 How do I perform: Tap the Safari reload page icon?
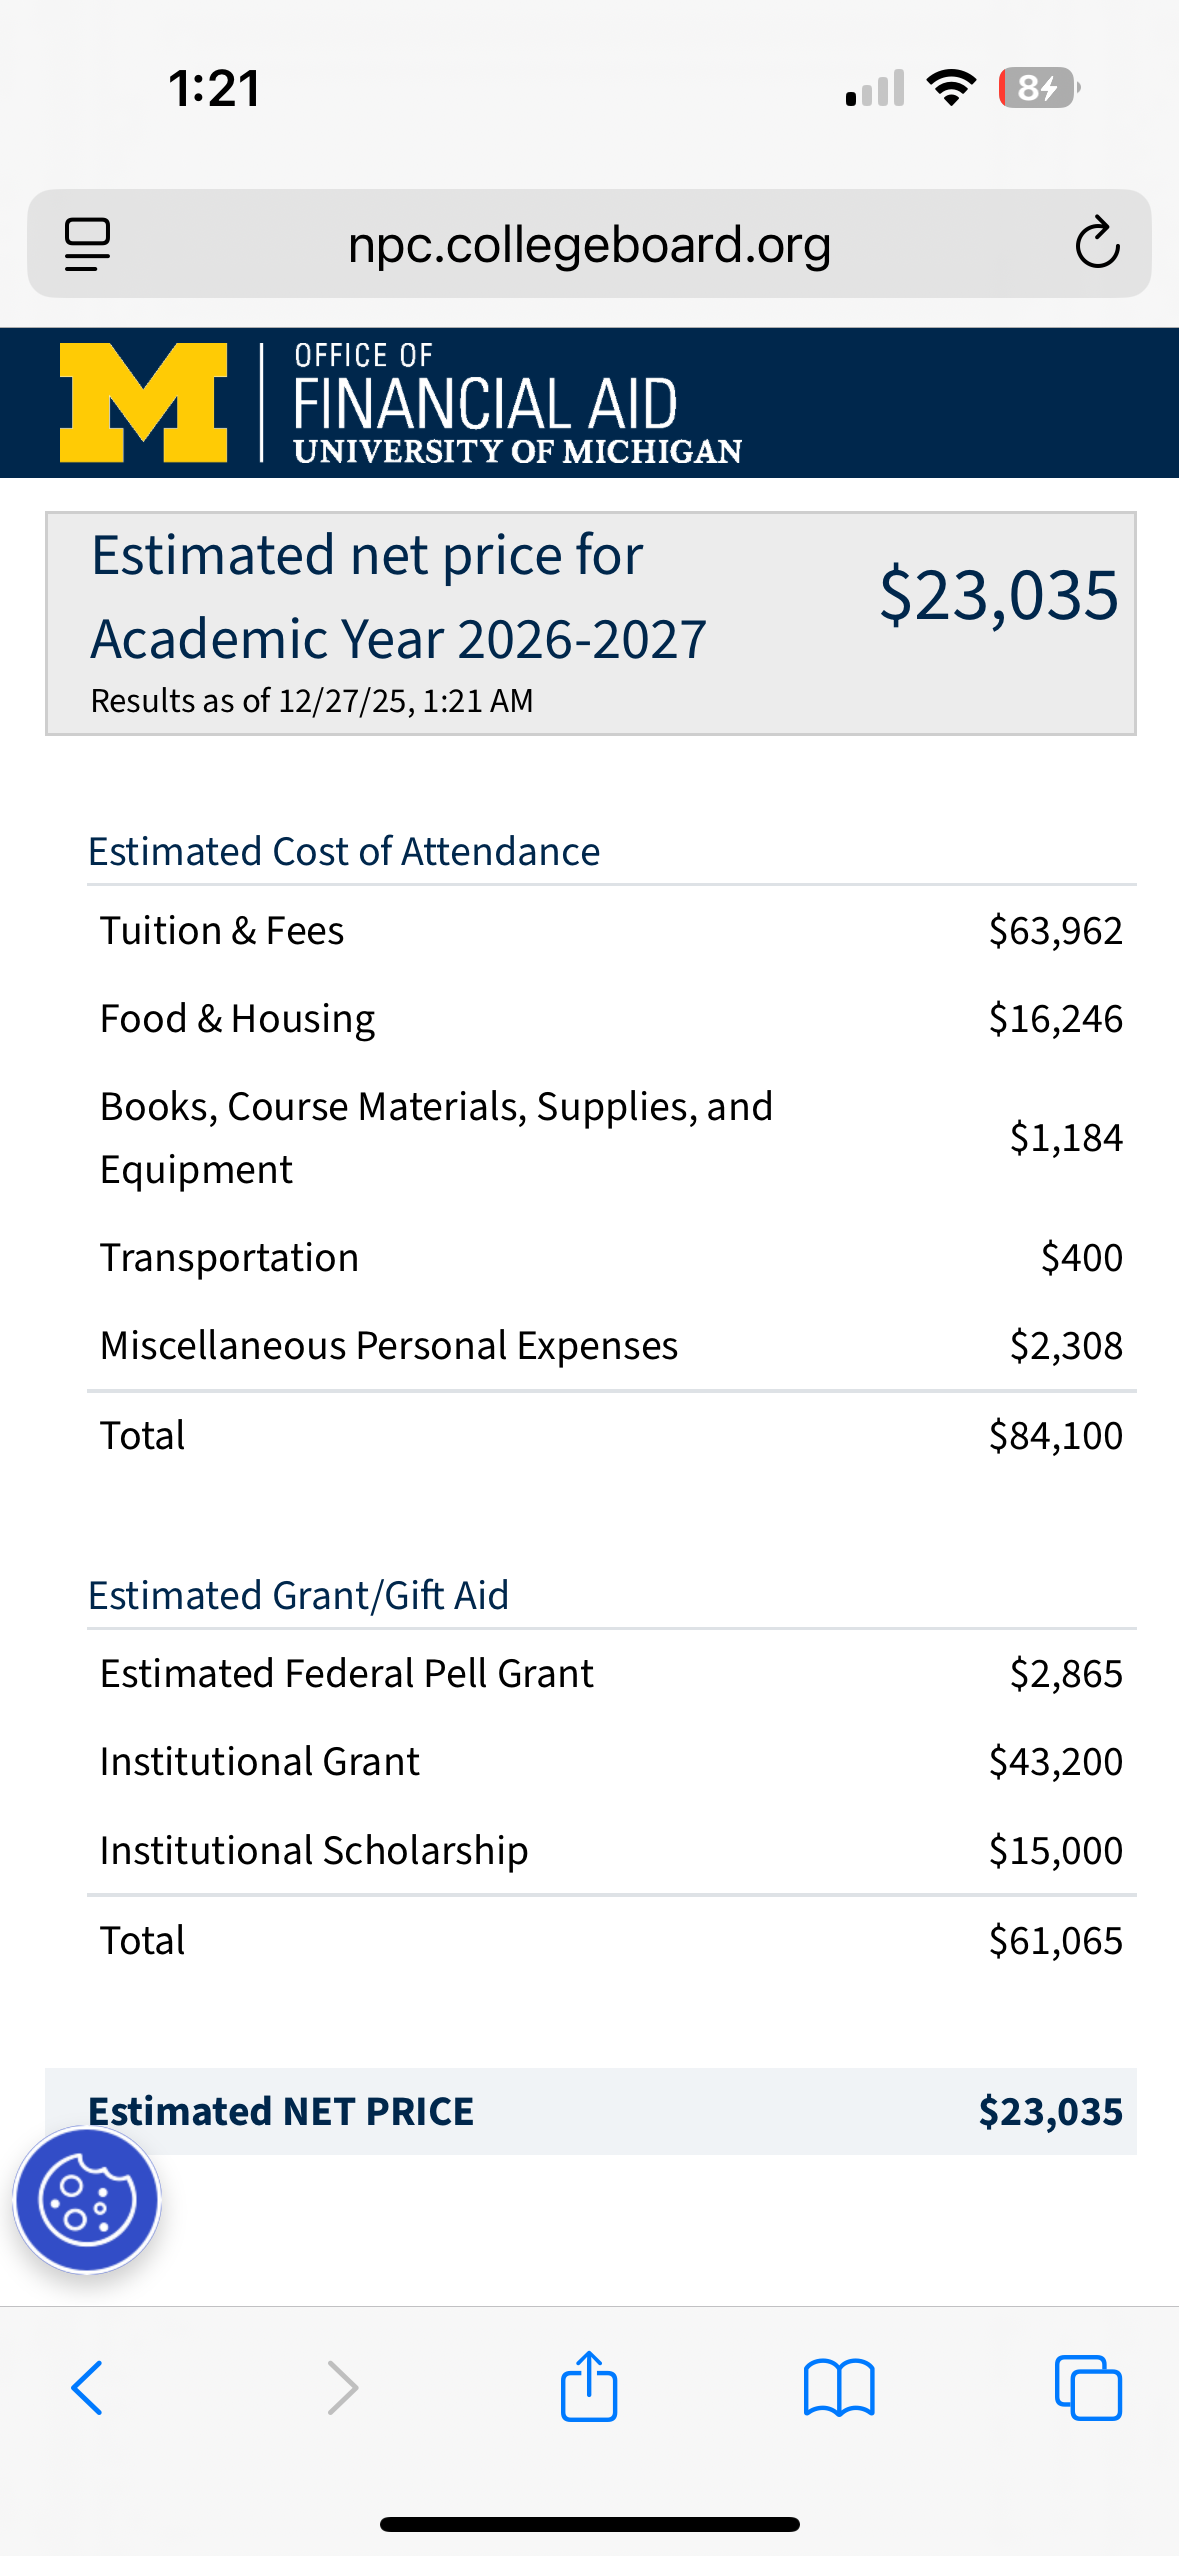(1096, 243)
